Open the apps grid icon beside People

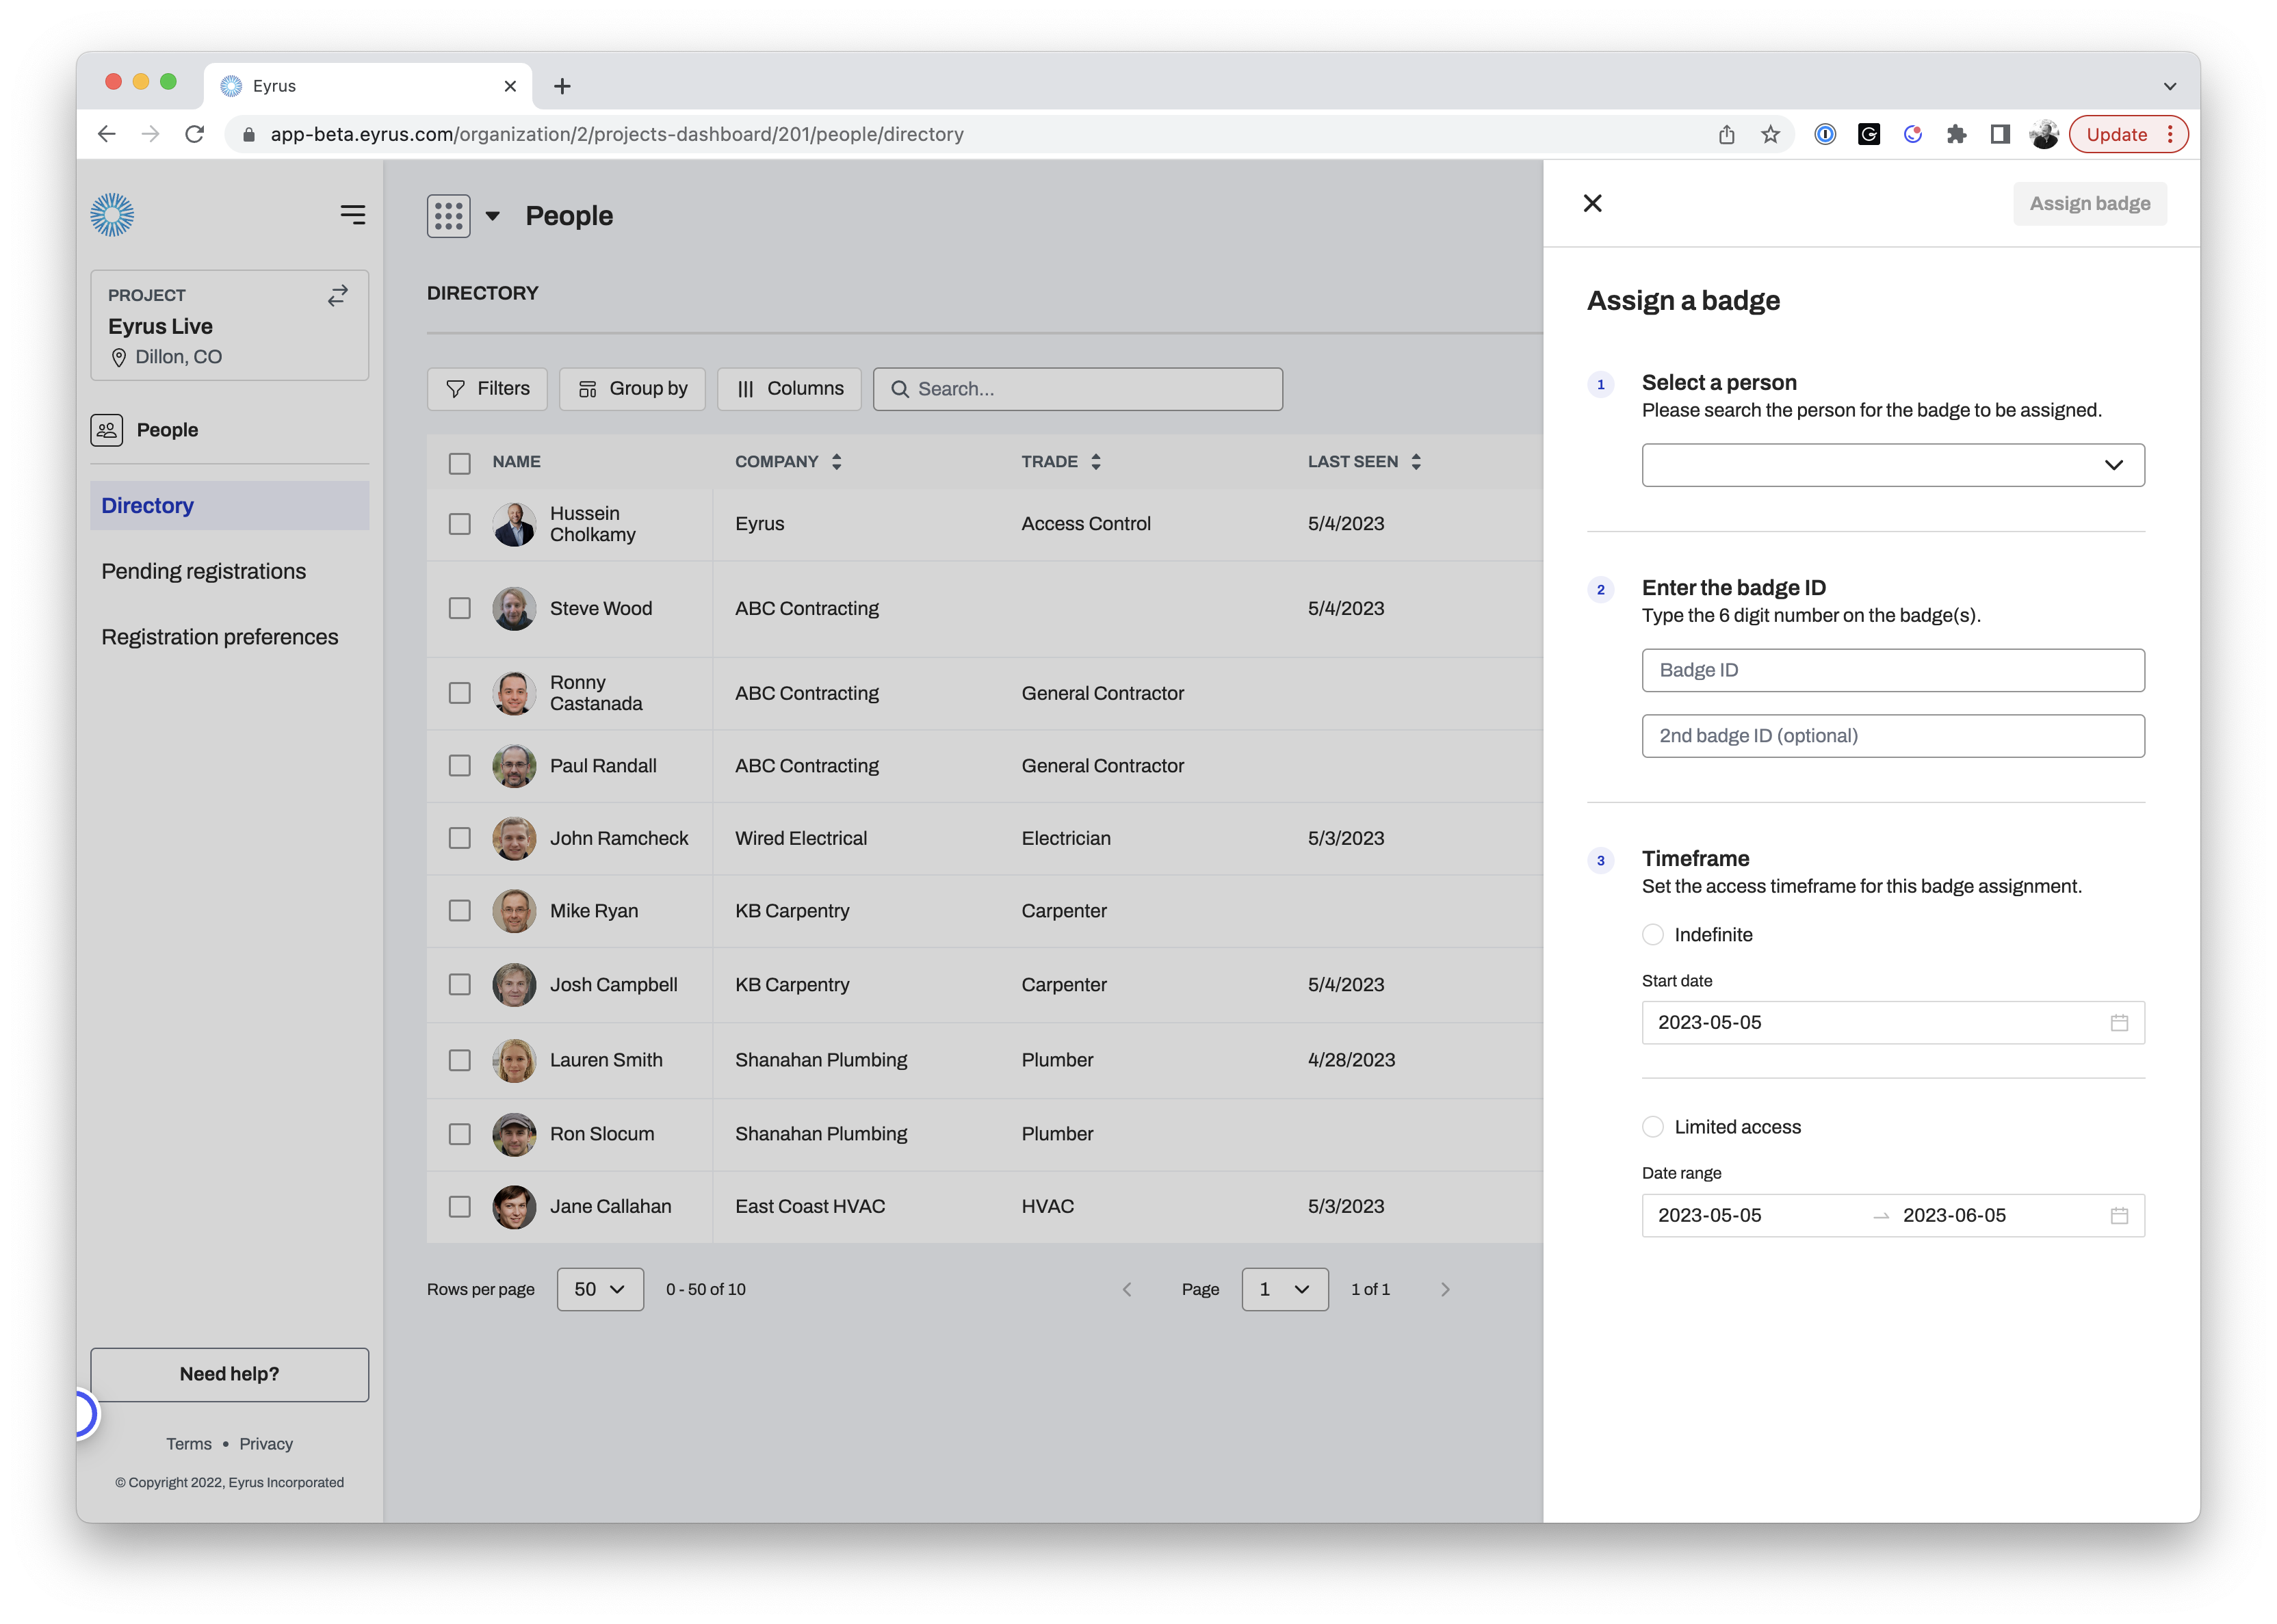[x=448, y=216]
